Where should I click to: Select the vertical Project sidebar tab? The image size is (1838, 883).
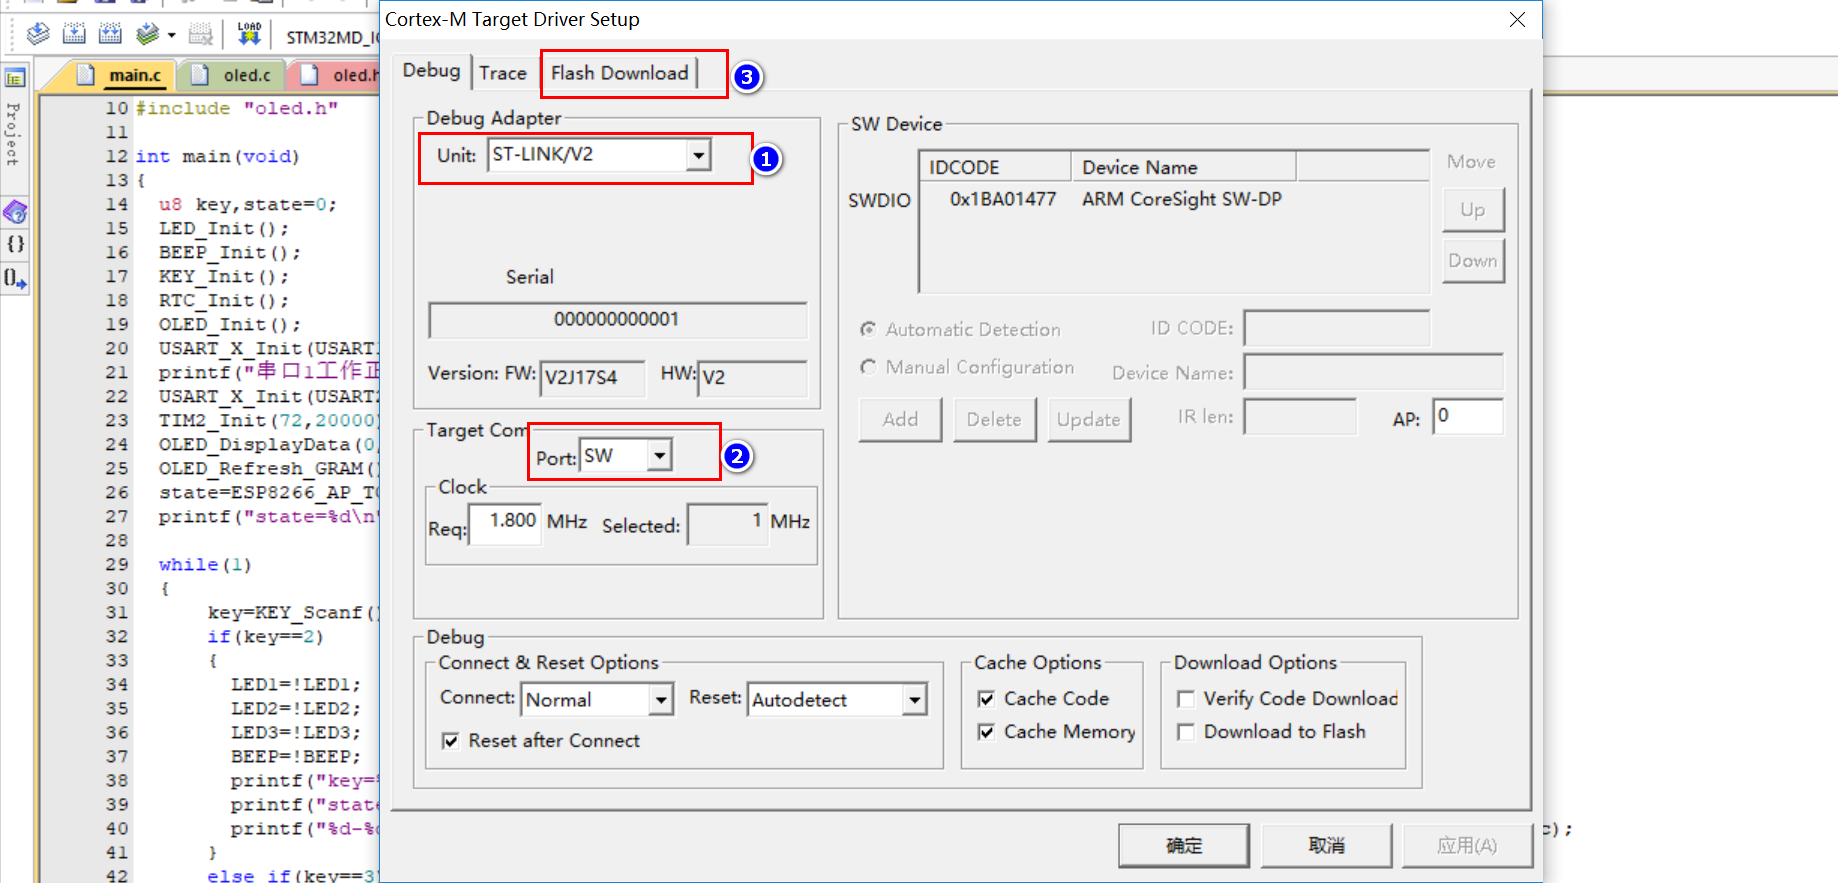[13, 133]
